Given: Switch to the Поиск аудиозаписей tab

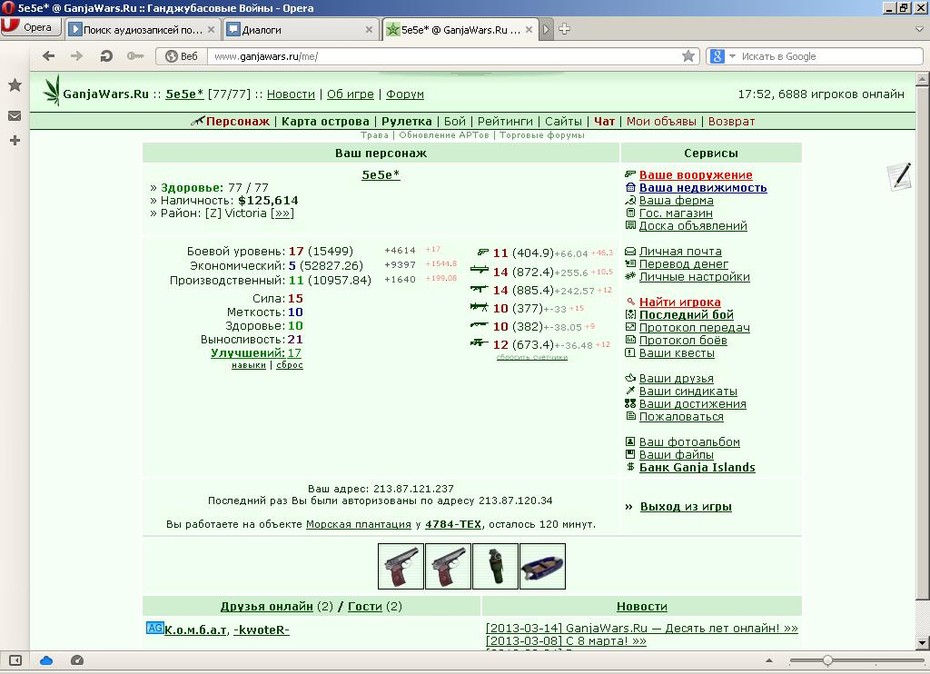Looking at the screenshot, I should pyautogui.click(x=142, y=30).
